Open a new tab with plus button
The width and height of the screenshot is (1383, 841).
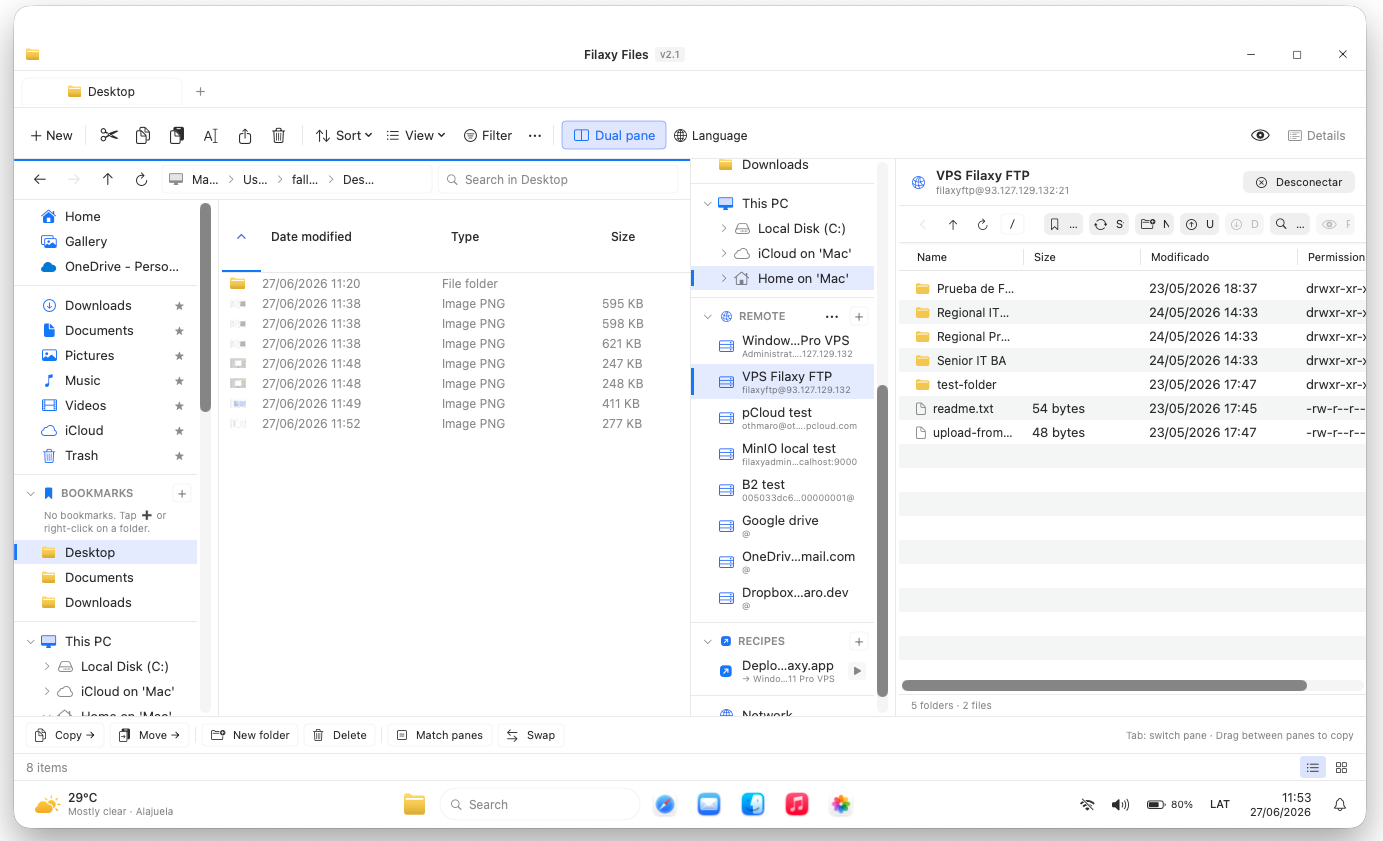point(200,91)
